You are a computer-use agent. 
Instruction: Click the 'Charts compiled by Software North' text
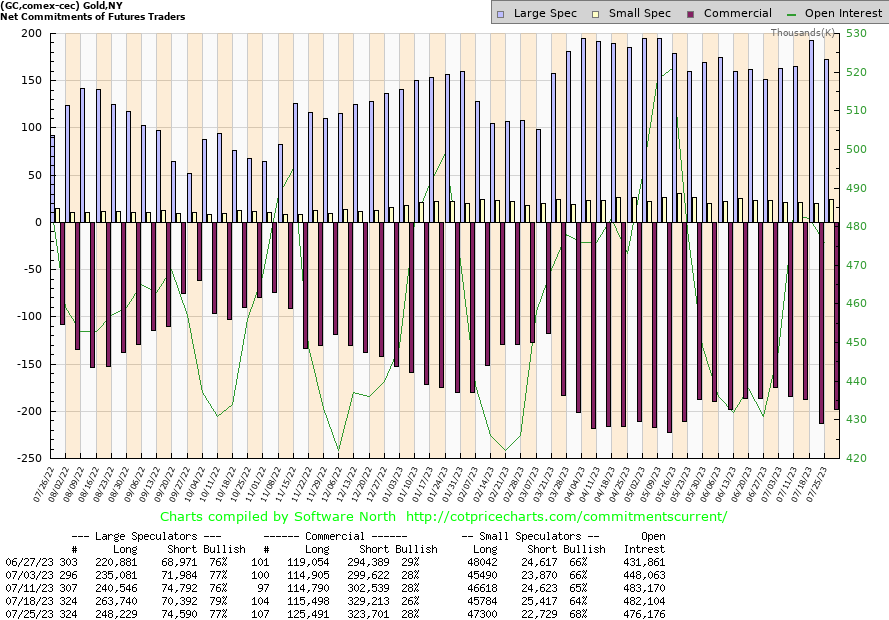point(277,517)
